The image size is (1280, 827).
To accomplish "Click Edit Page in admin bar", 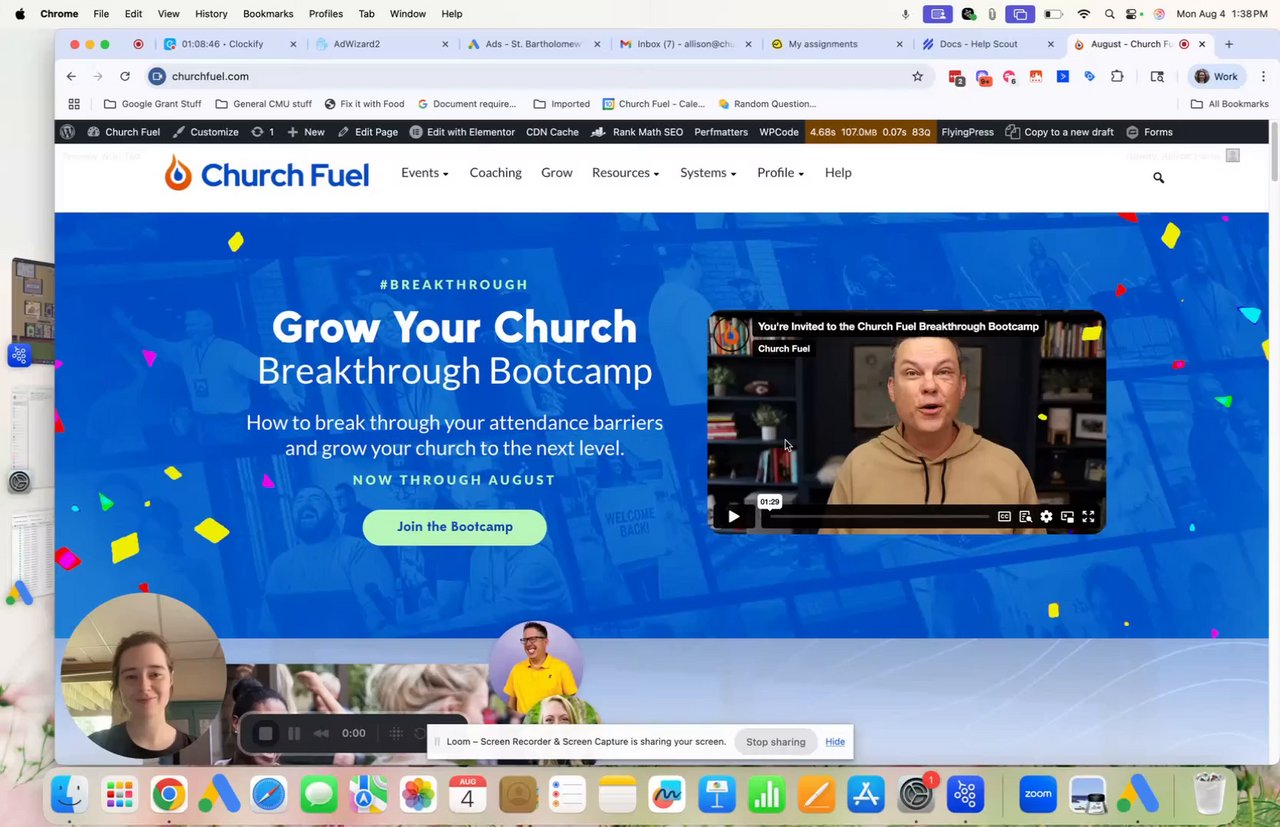I will pyautogui.click(x=367, y=132).
